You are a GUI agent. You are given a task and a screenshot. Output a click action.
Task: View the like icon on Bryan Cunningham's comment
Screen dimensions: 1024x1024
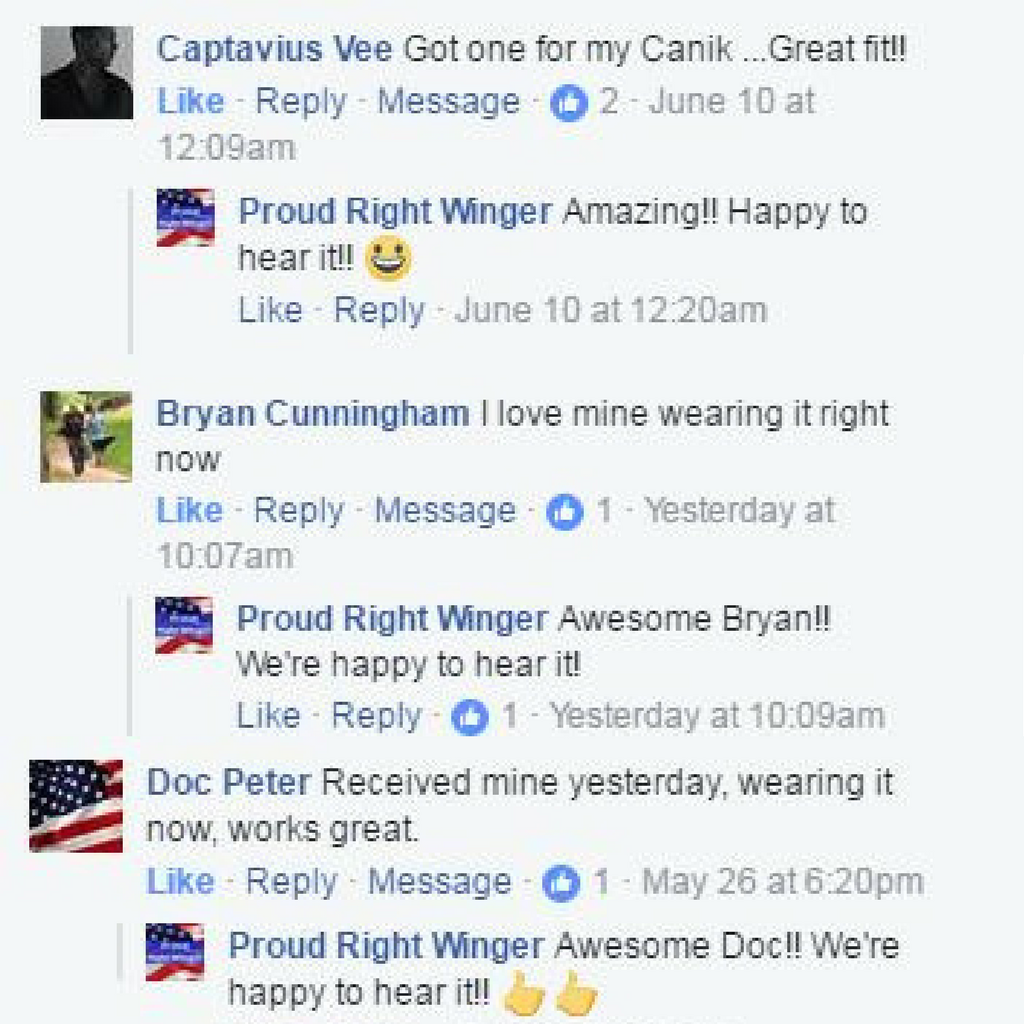[564, 512]
